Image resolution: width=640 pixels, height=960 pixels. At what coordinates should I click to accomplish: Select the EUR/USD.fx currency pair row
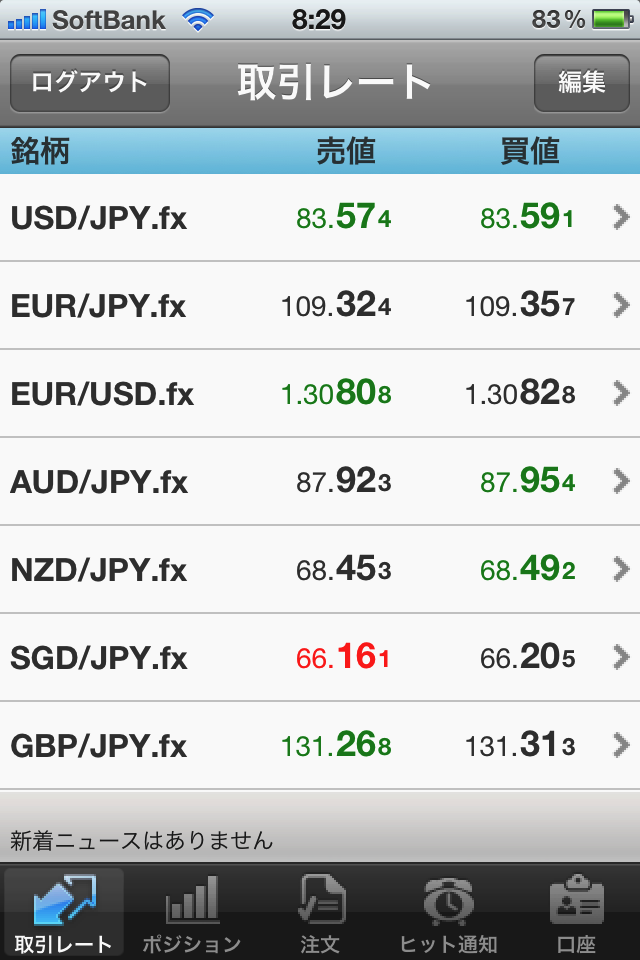[320, 393]
